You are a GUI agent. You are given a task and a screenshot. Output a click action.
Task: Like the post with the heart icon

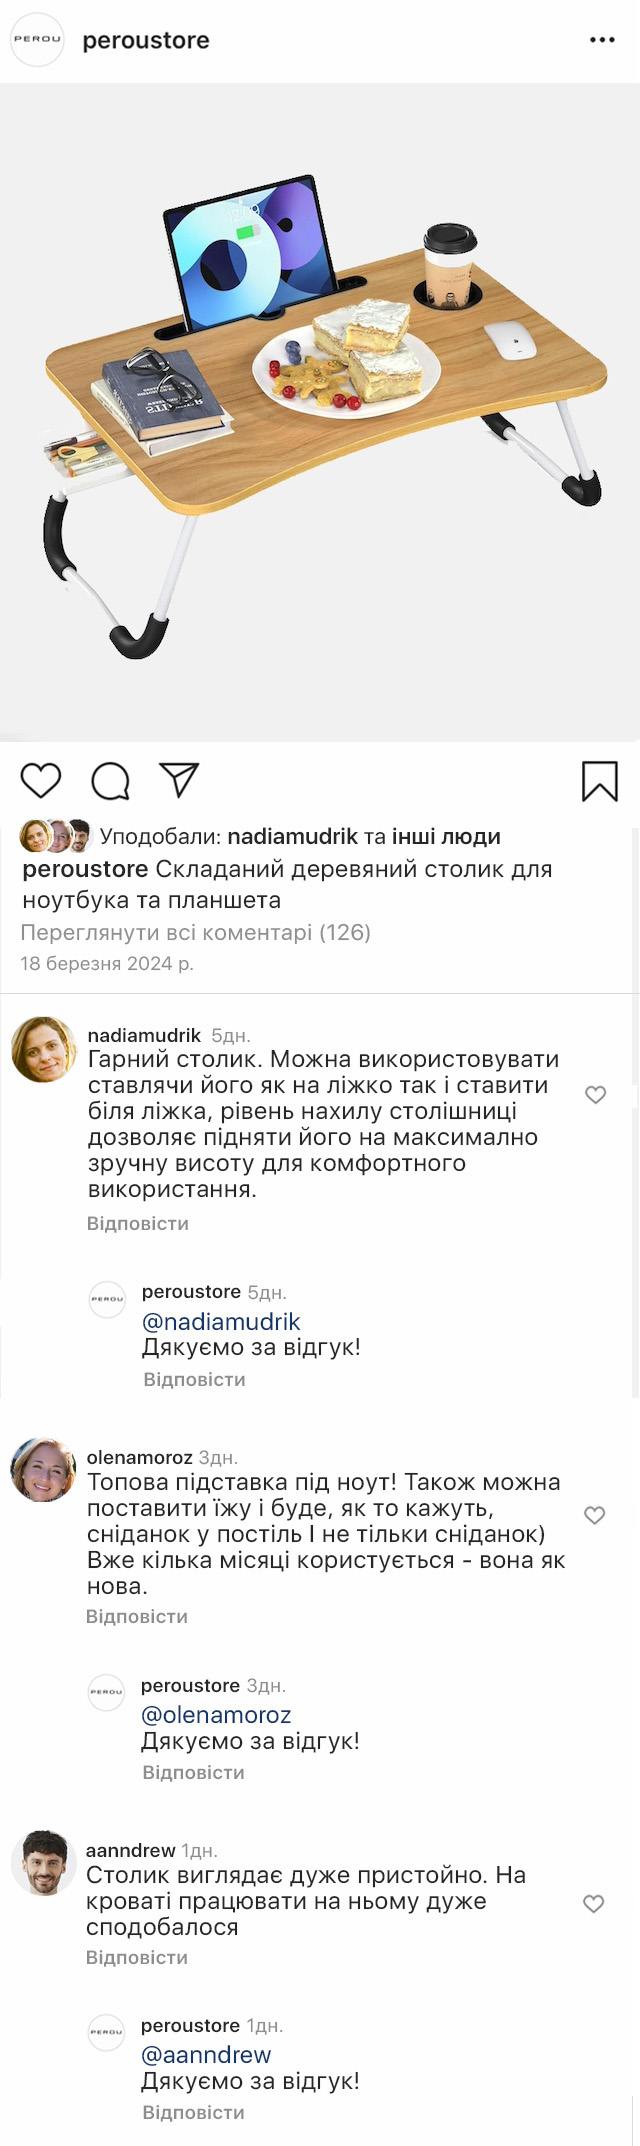pos(41,780)
